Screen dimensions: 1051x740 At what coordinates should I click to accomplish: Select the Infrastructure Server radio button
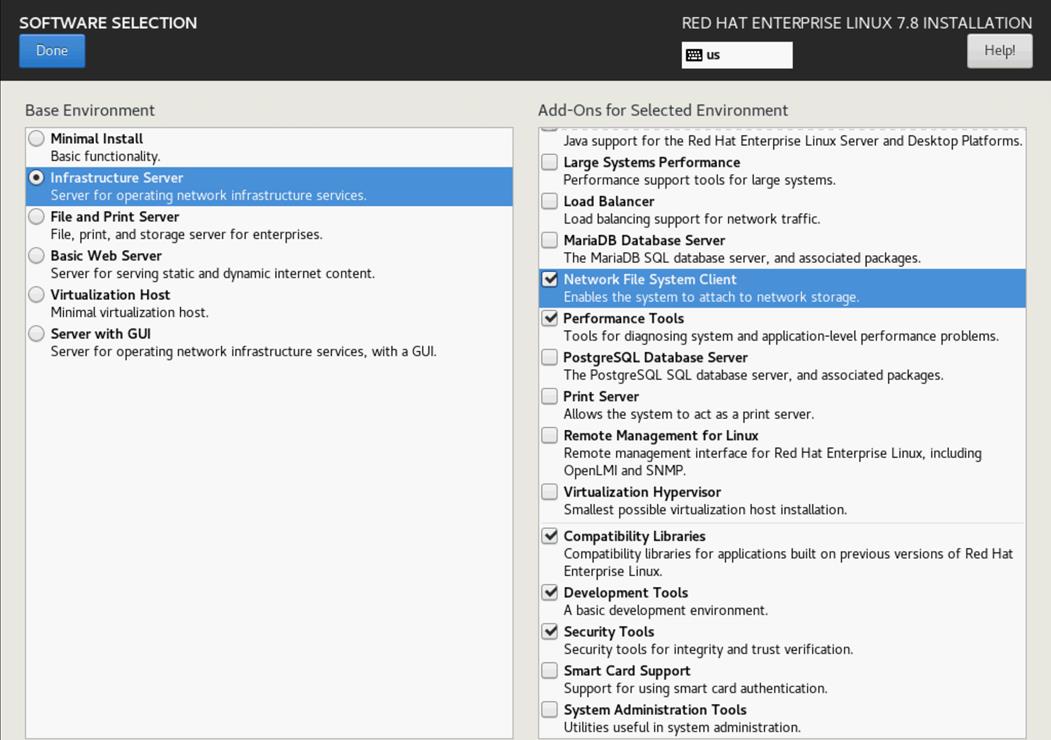(x=37, y=177)
